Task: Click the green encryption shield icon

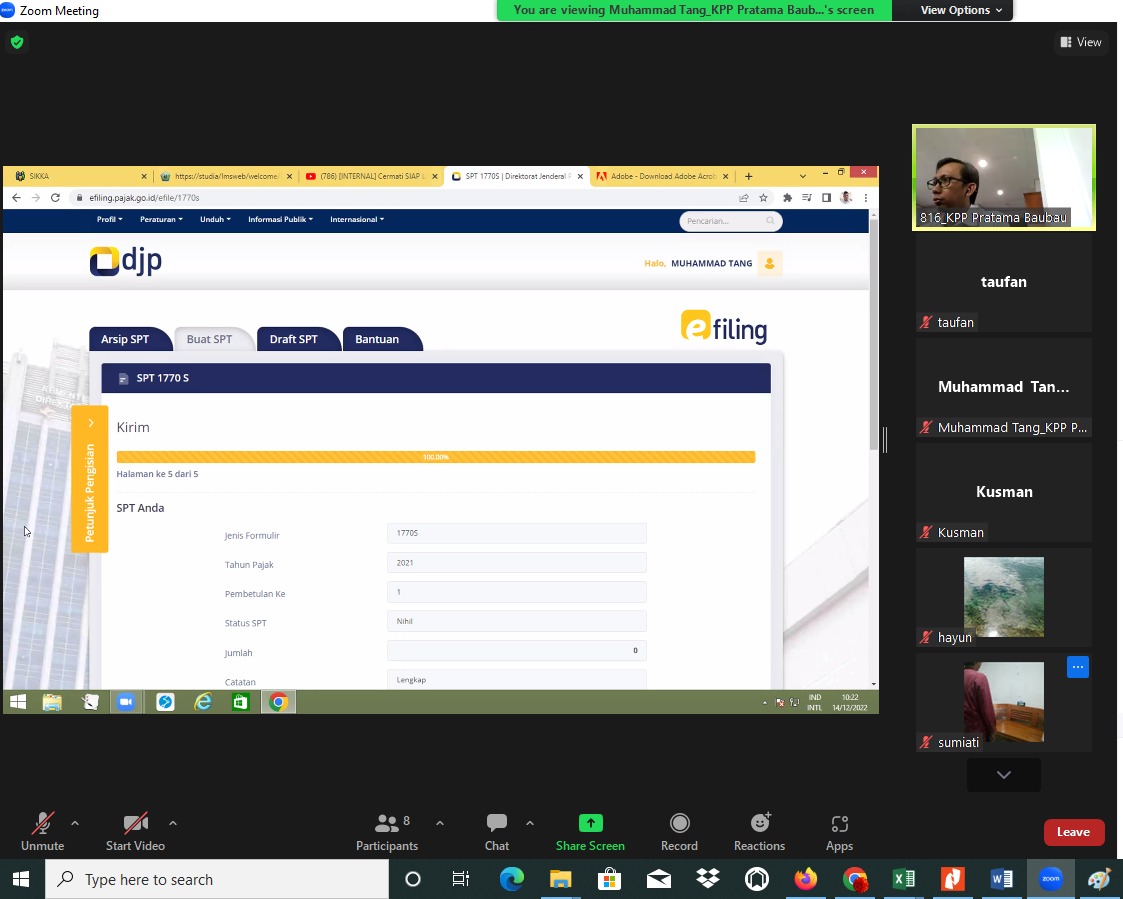Action: 16,42
